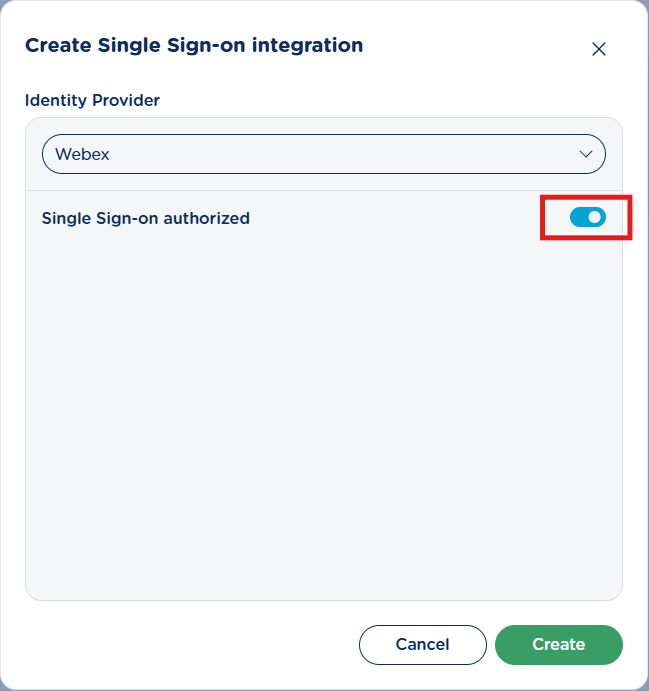Disable the Single Sign-on authorized toggle

588,217
